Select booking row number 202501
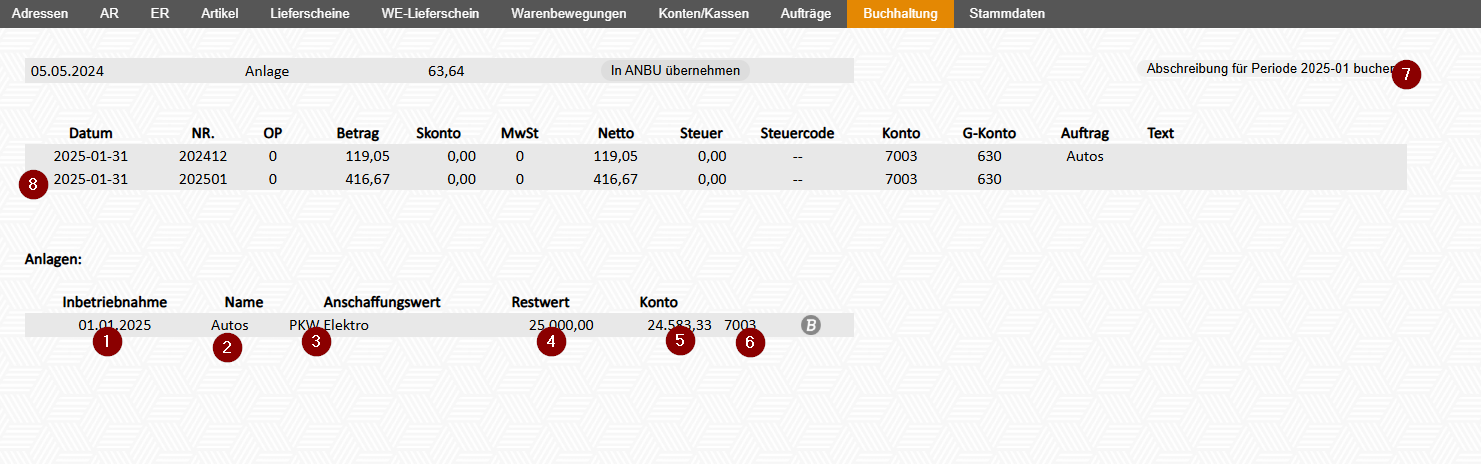Screen dimensions: 1481x464 (x=716, y=179)
